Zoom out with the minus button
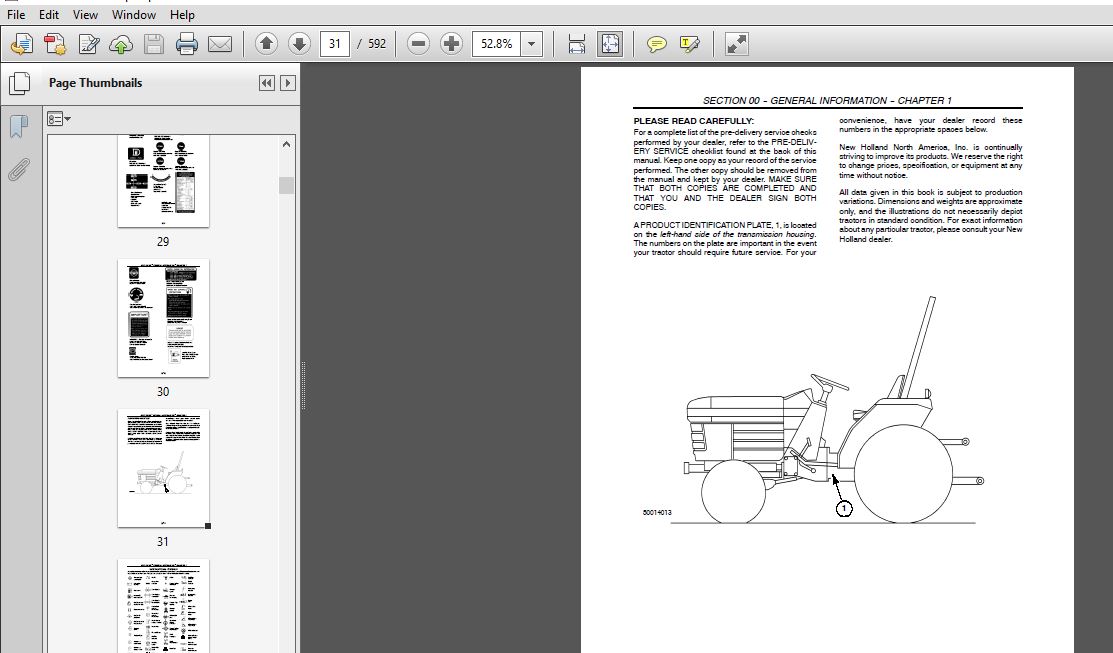This screenshot has height=653, width=1113. [x=419, y=44]
